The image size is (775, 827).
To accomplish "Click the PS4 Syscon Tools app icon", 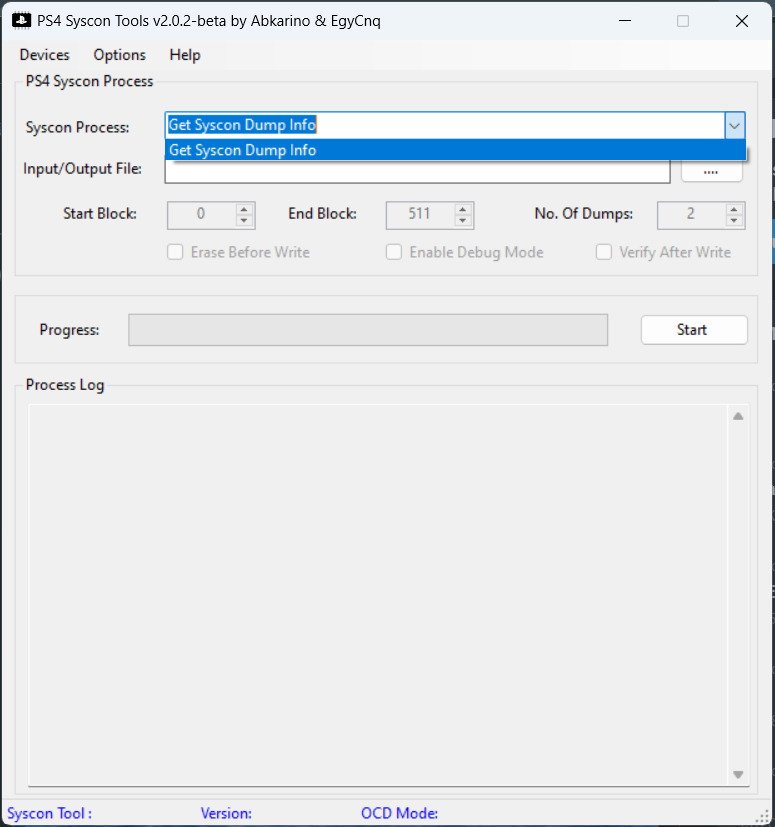I will (x=21, y=21).
